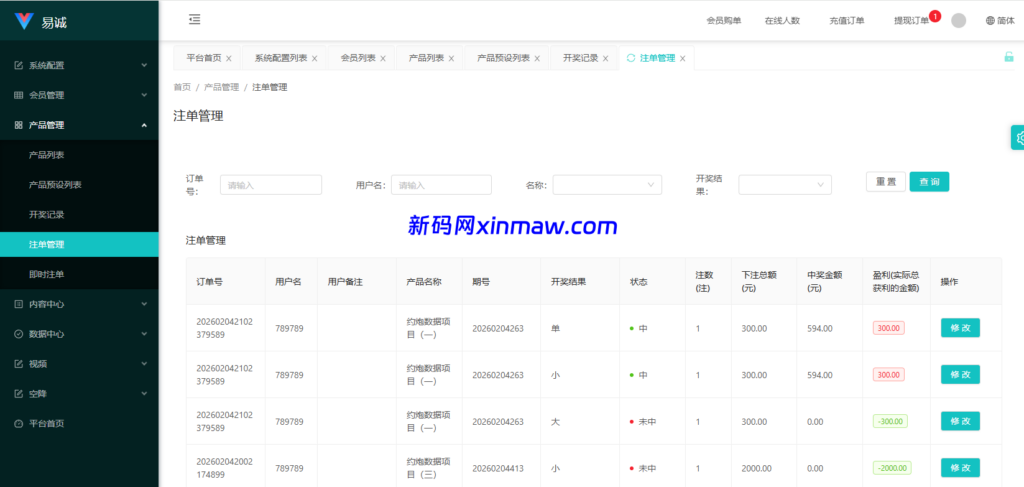Screen dimensions: 1024x487
Task: Click the 空降 sidebar icon
Action: point(18,394)
